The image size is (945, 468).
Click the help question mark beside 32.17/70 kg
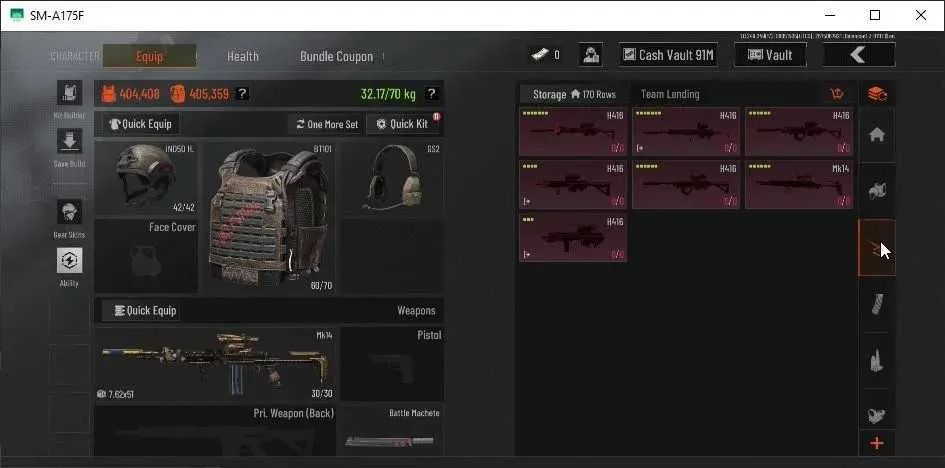(432, 94)
